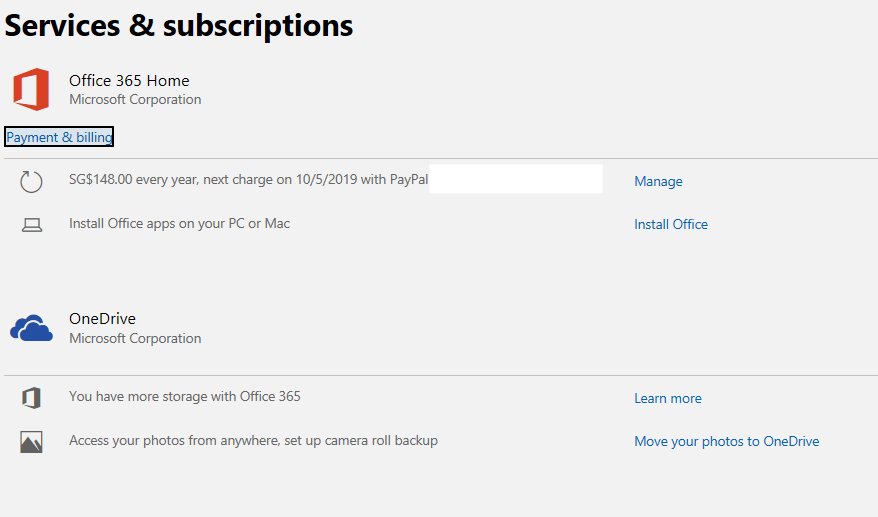878x517 pixels.
Task: Click the Office icon next to more storage
Action: click(31, 398)
